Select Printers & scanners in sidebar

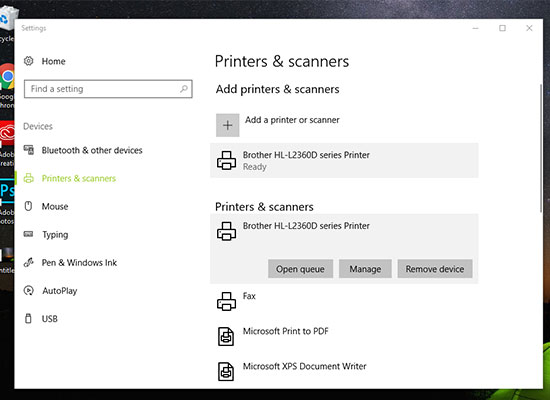[79, 178]
